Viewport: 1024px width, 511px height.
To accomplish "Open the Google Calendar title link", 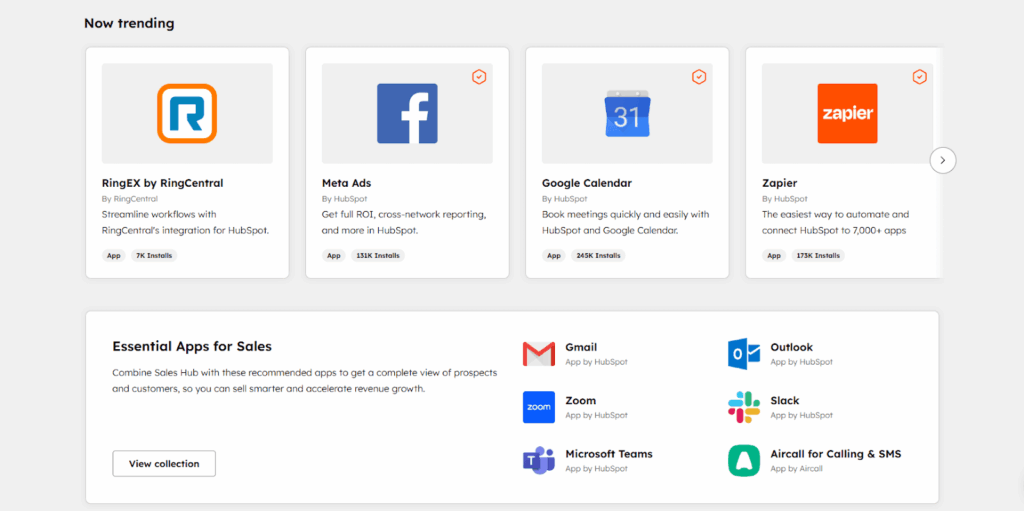I will 586,183.
